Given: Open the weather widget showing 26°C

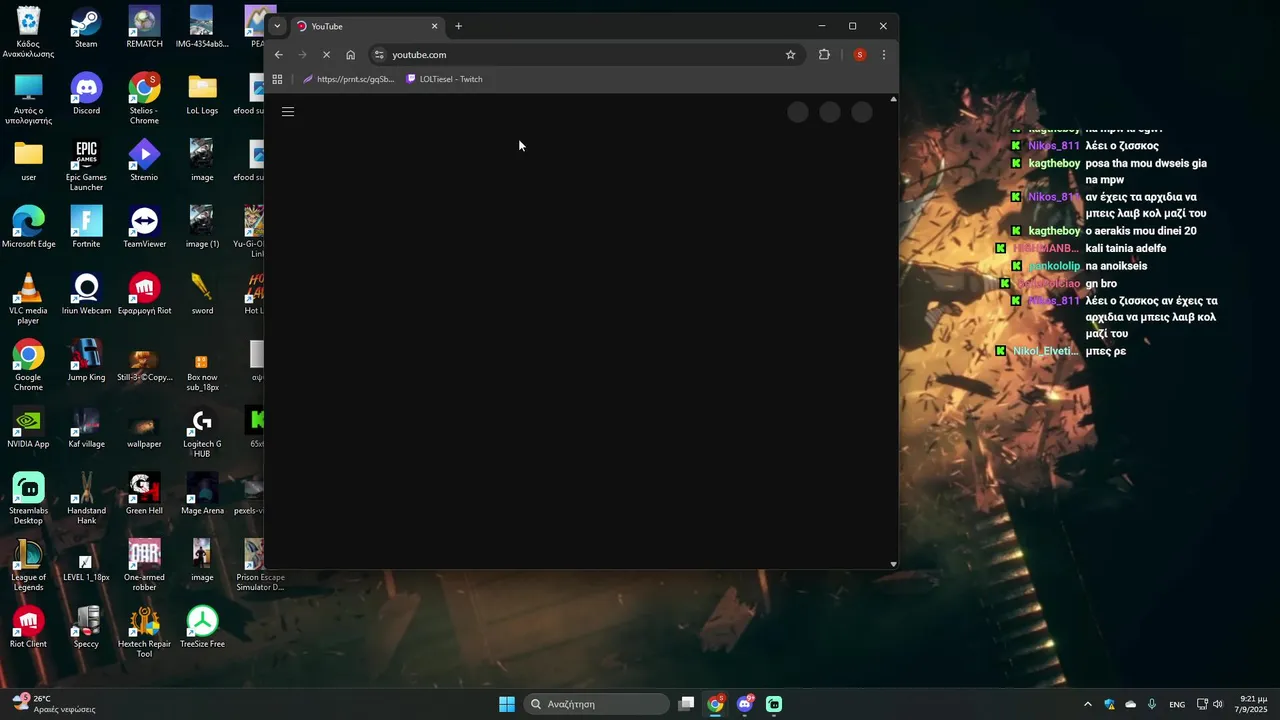Looking at the screenshot, I should (54, 704).
